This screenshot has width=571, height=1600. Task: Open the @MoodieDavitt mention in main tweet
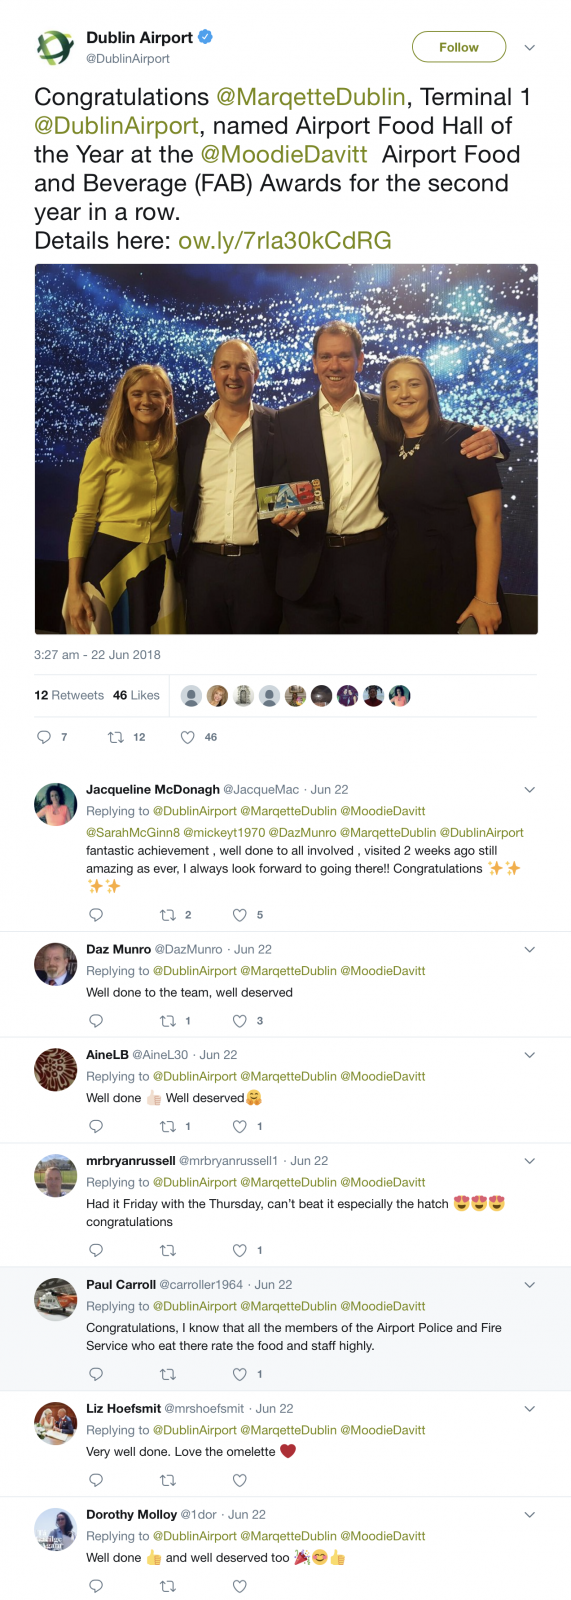[284, 155]
